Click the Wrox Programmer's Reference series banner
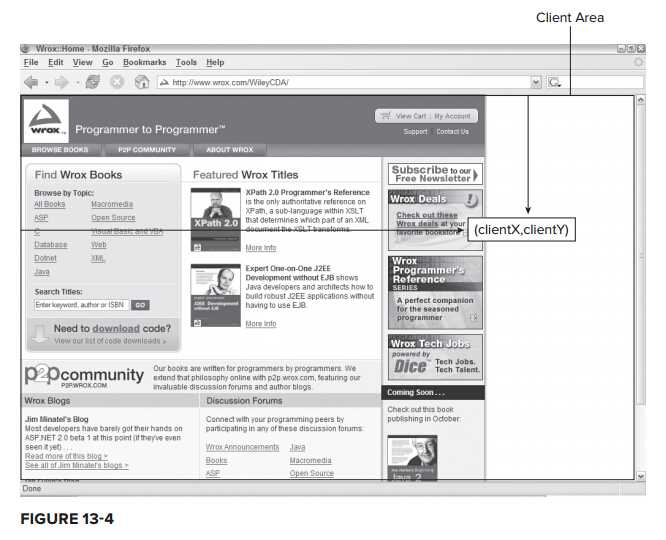The image size is (666, 540). pos(435,292)
